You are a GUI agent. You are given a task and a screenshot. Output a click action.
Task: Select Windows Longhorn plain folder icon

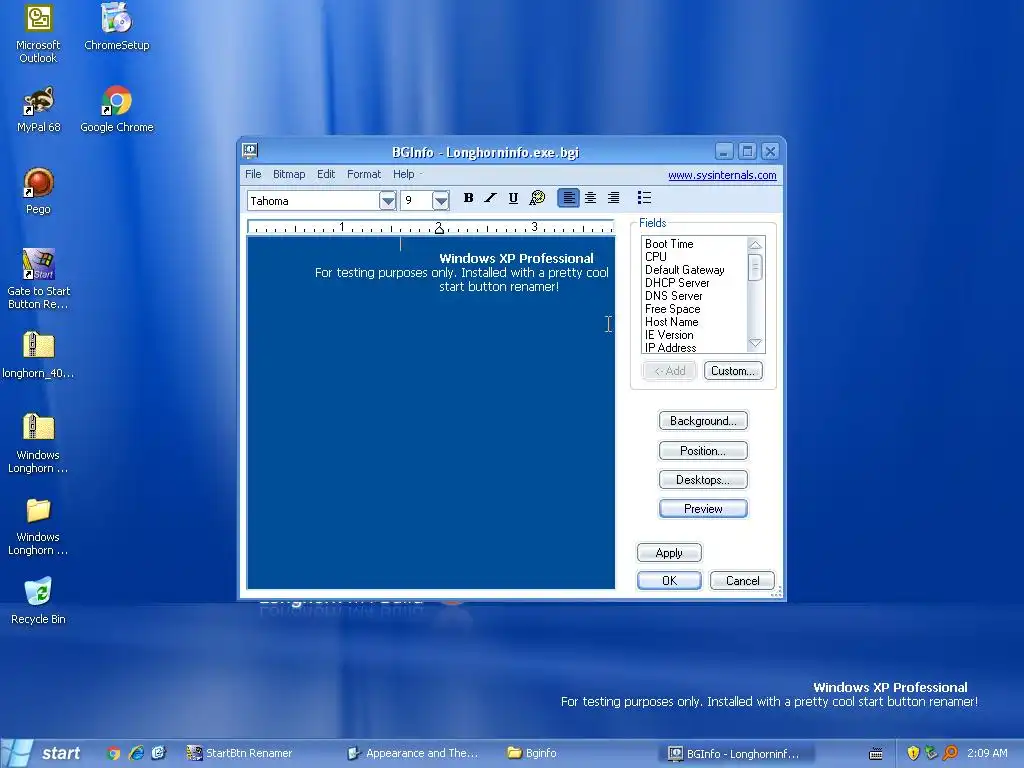(38, 526)
